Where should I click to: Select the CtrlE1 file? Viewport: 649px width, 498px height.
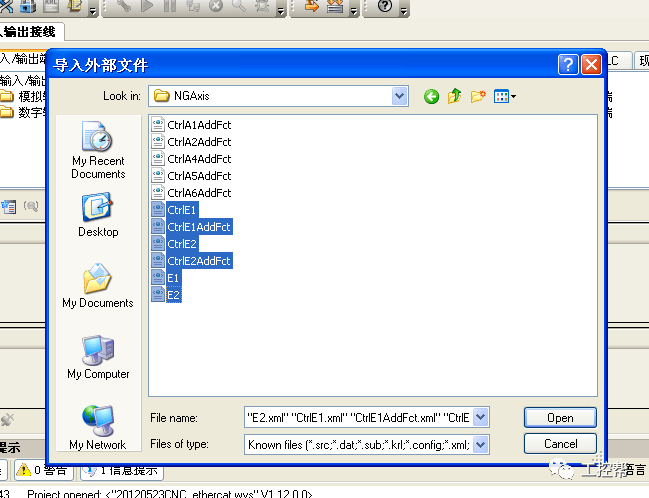(182, 210)
